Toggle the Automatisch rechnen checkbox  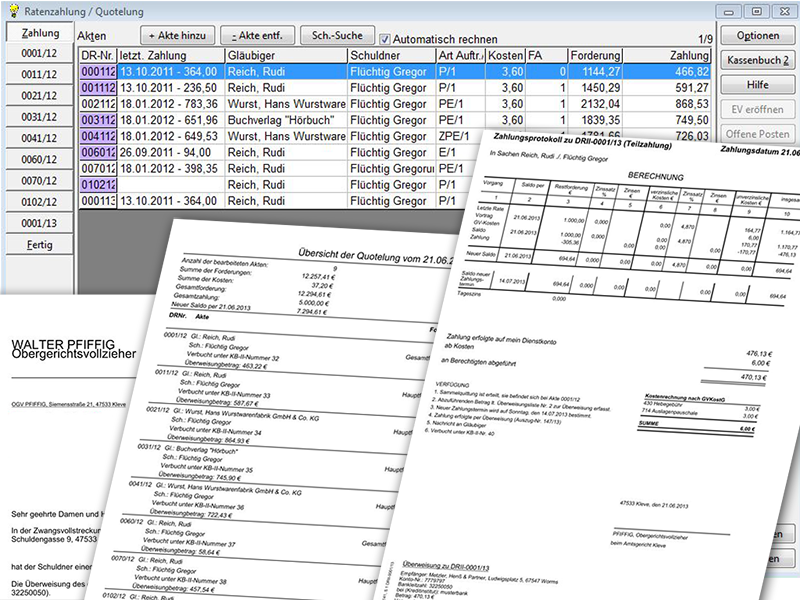tap(385, 37)
